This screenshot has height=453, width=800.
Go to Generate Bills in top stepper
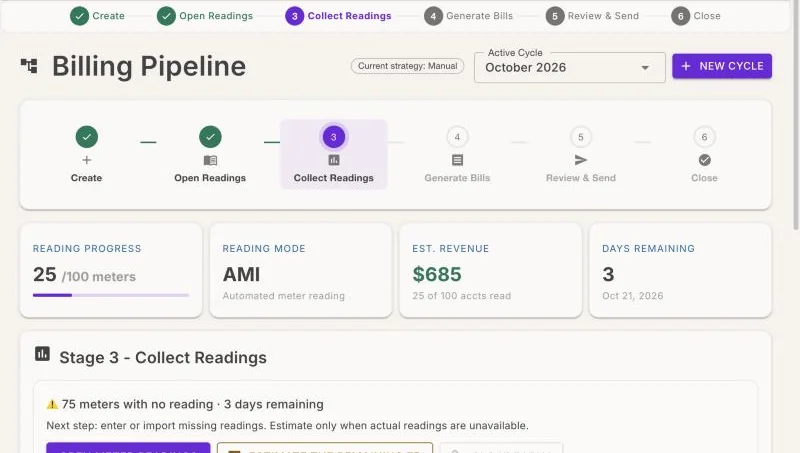[x=480, y=16]
